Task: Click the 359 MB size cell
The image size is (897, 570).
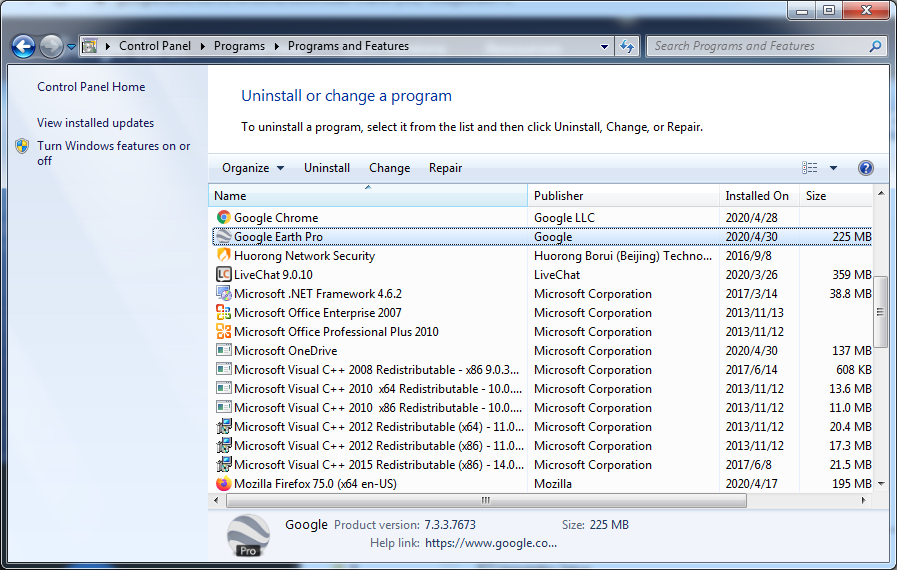Action: [852, 274]
